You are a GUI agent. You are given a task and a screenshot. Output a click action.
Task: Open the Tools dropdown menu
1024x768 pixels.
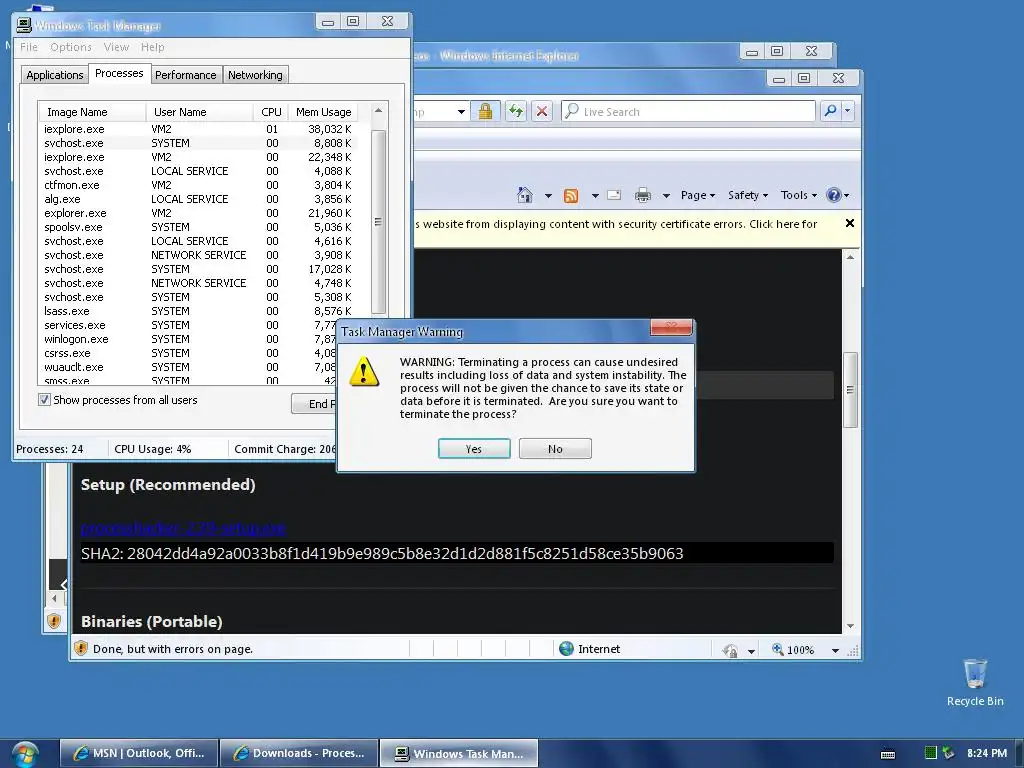tap(799, 195)
